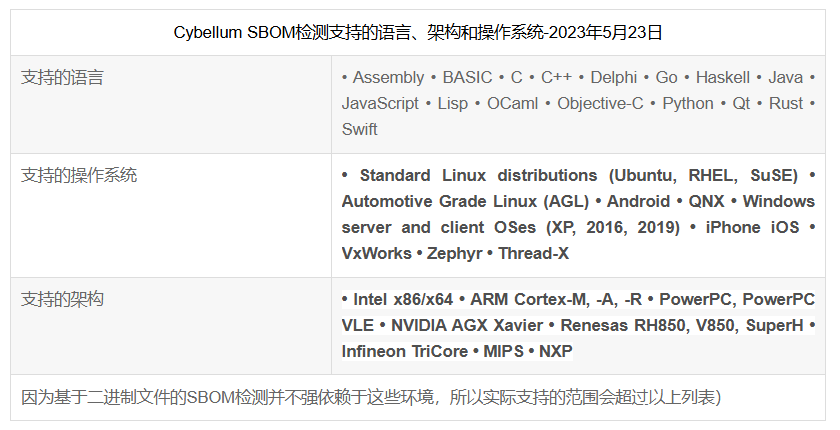Click Objective-C in the languages cell
Screen dimensions: 840x430
point(600,103)
